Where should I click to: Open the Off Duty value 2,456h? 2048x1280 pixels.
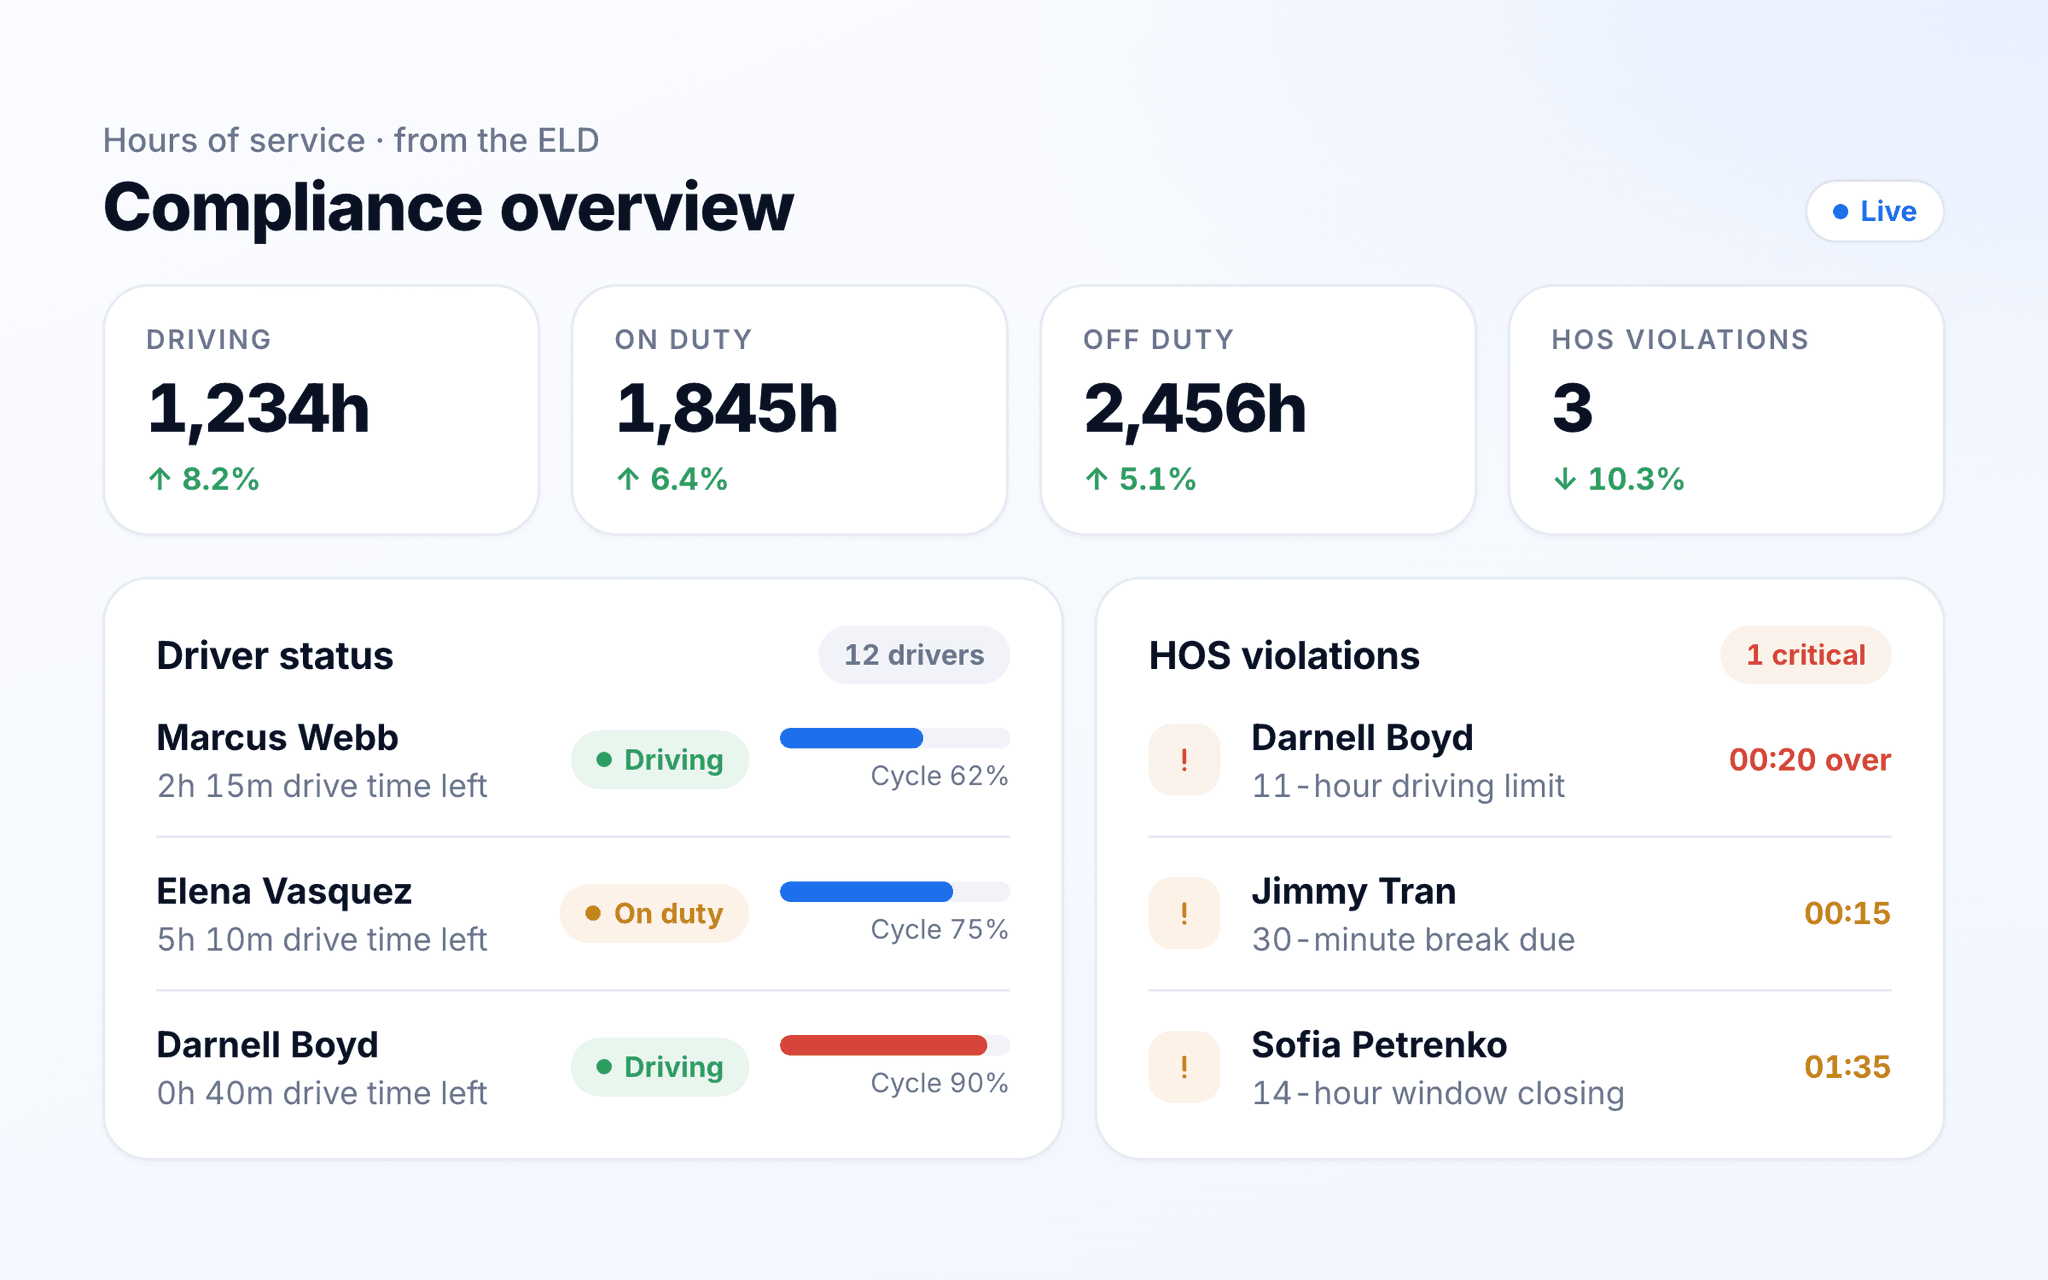(x=1195, y=409)
